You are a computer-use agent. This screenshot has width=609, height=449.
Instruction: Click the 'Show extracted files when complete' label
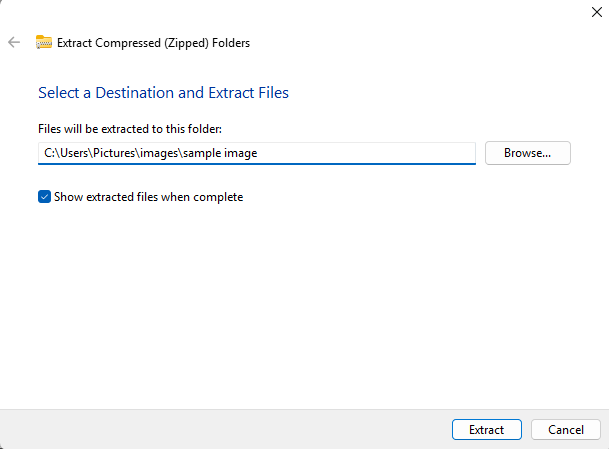point(148,197)
